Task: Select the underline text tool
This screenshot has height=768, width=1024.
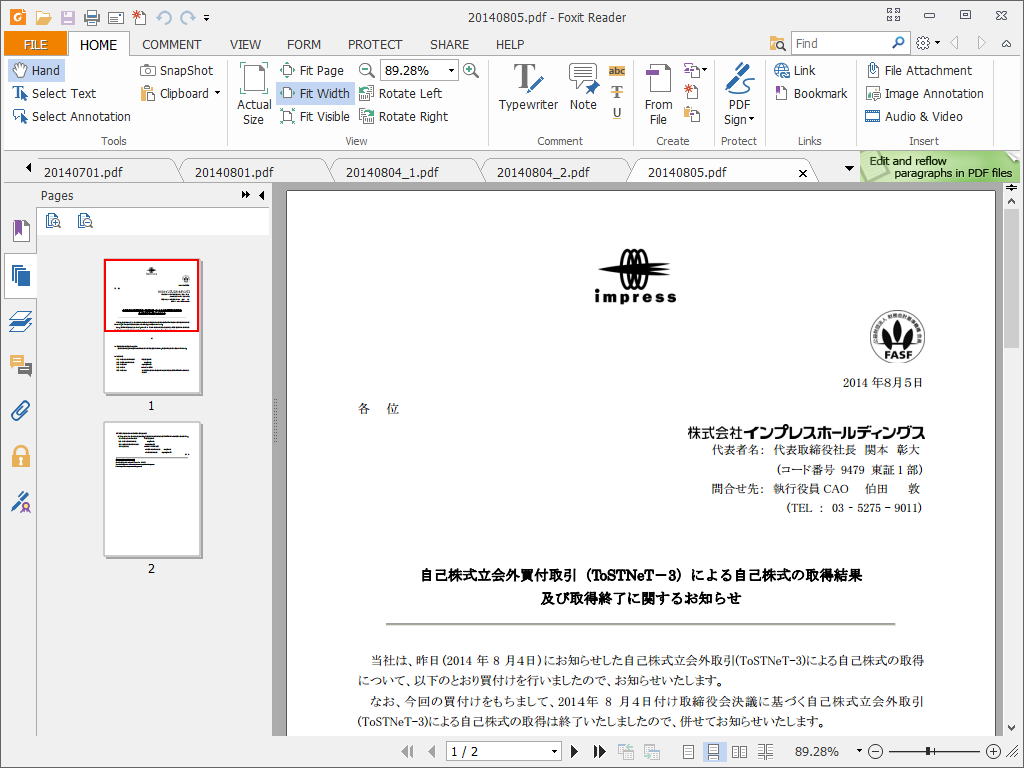Action: [617, 113]
